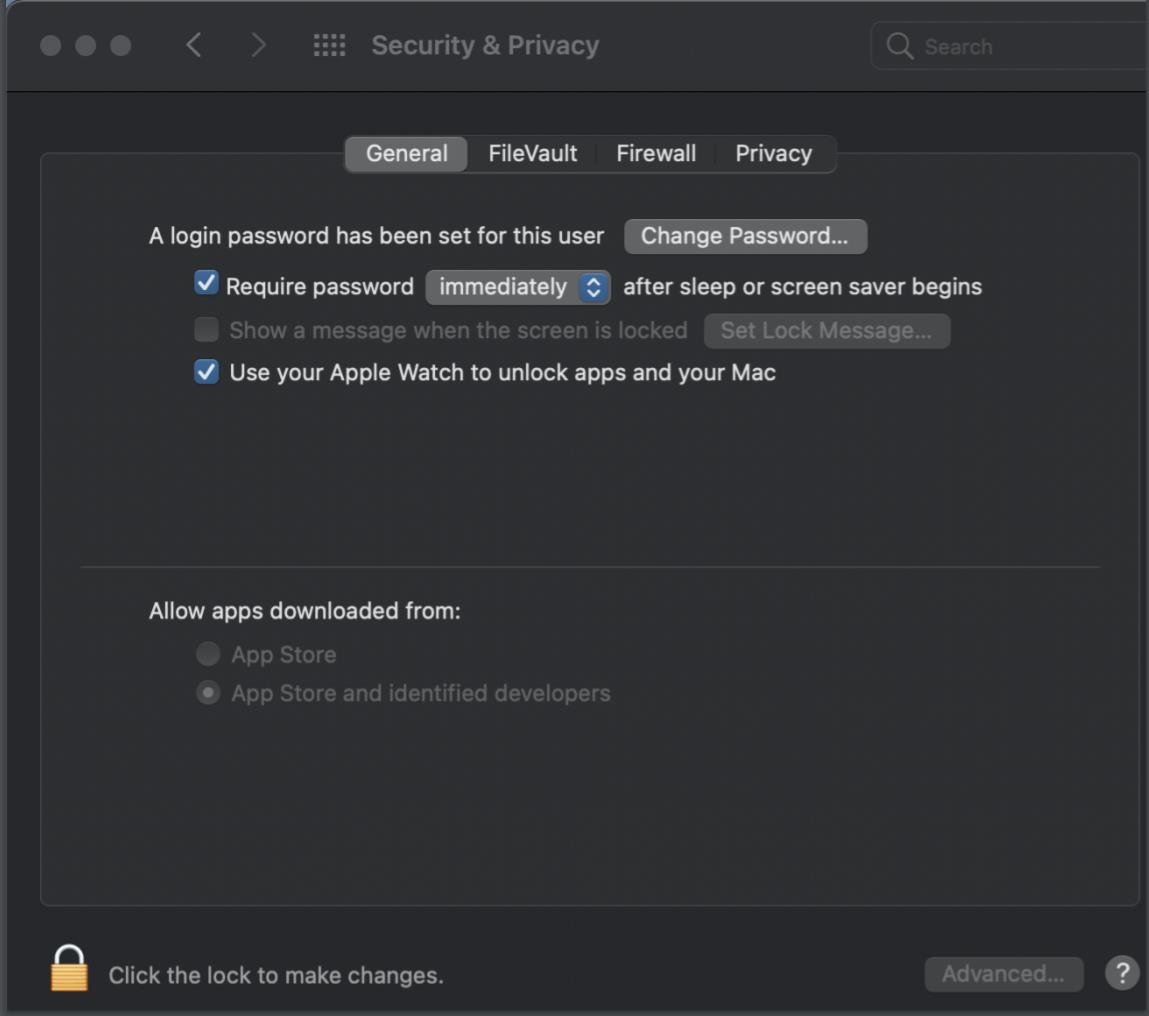This screenshot has height=1016, width=1149.
Task: Click the magnifying glass search icon
Action: 900,46
